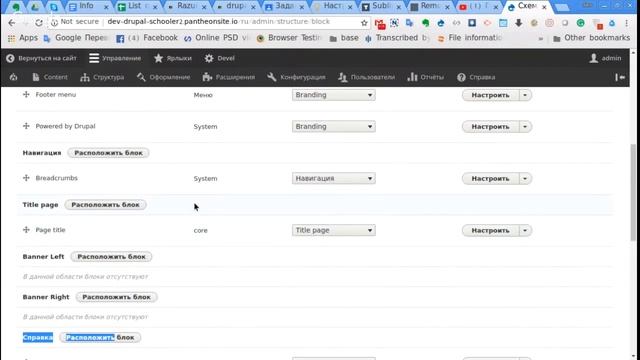
Task: Open the Управление menu toggle
Action: click(x=115, y=58)
